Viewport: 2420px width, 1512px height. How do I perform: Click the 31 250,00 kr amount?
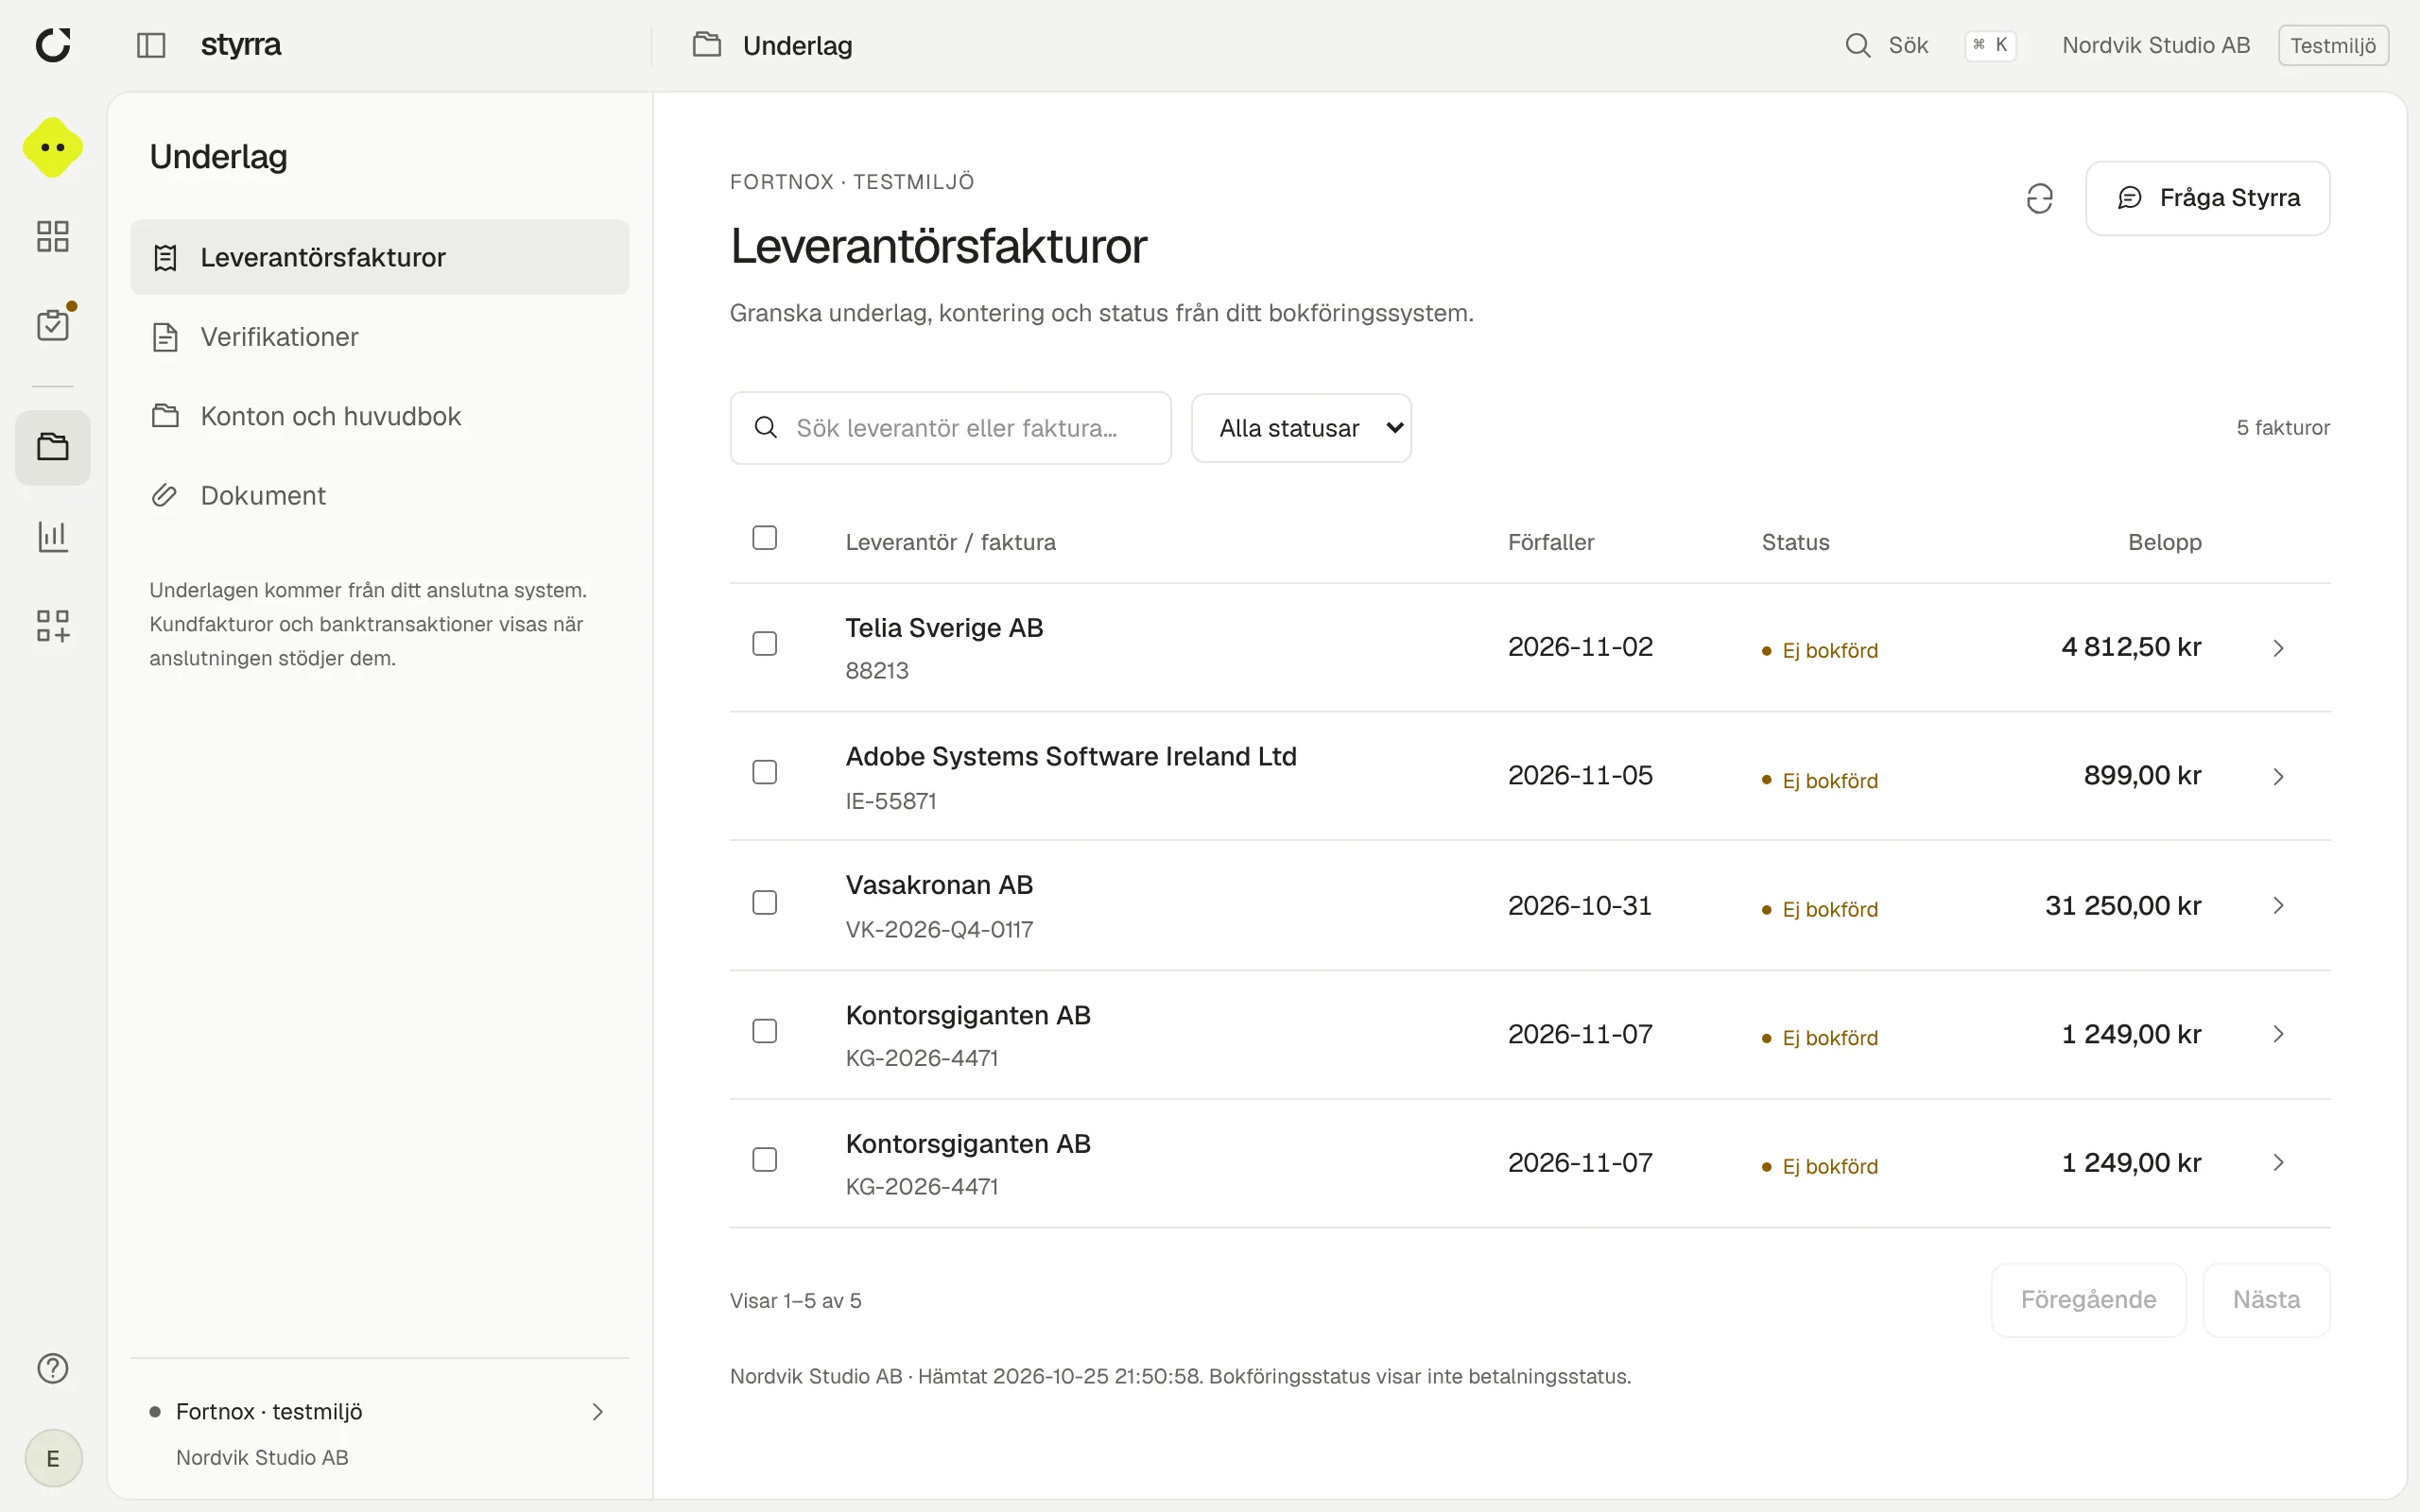click(x=2123, y=906)
